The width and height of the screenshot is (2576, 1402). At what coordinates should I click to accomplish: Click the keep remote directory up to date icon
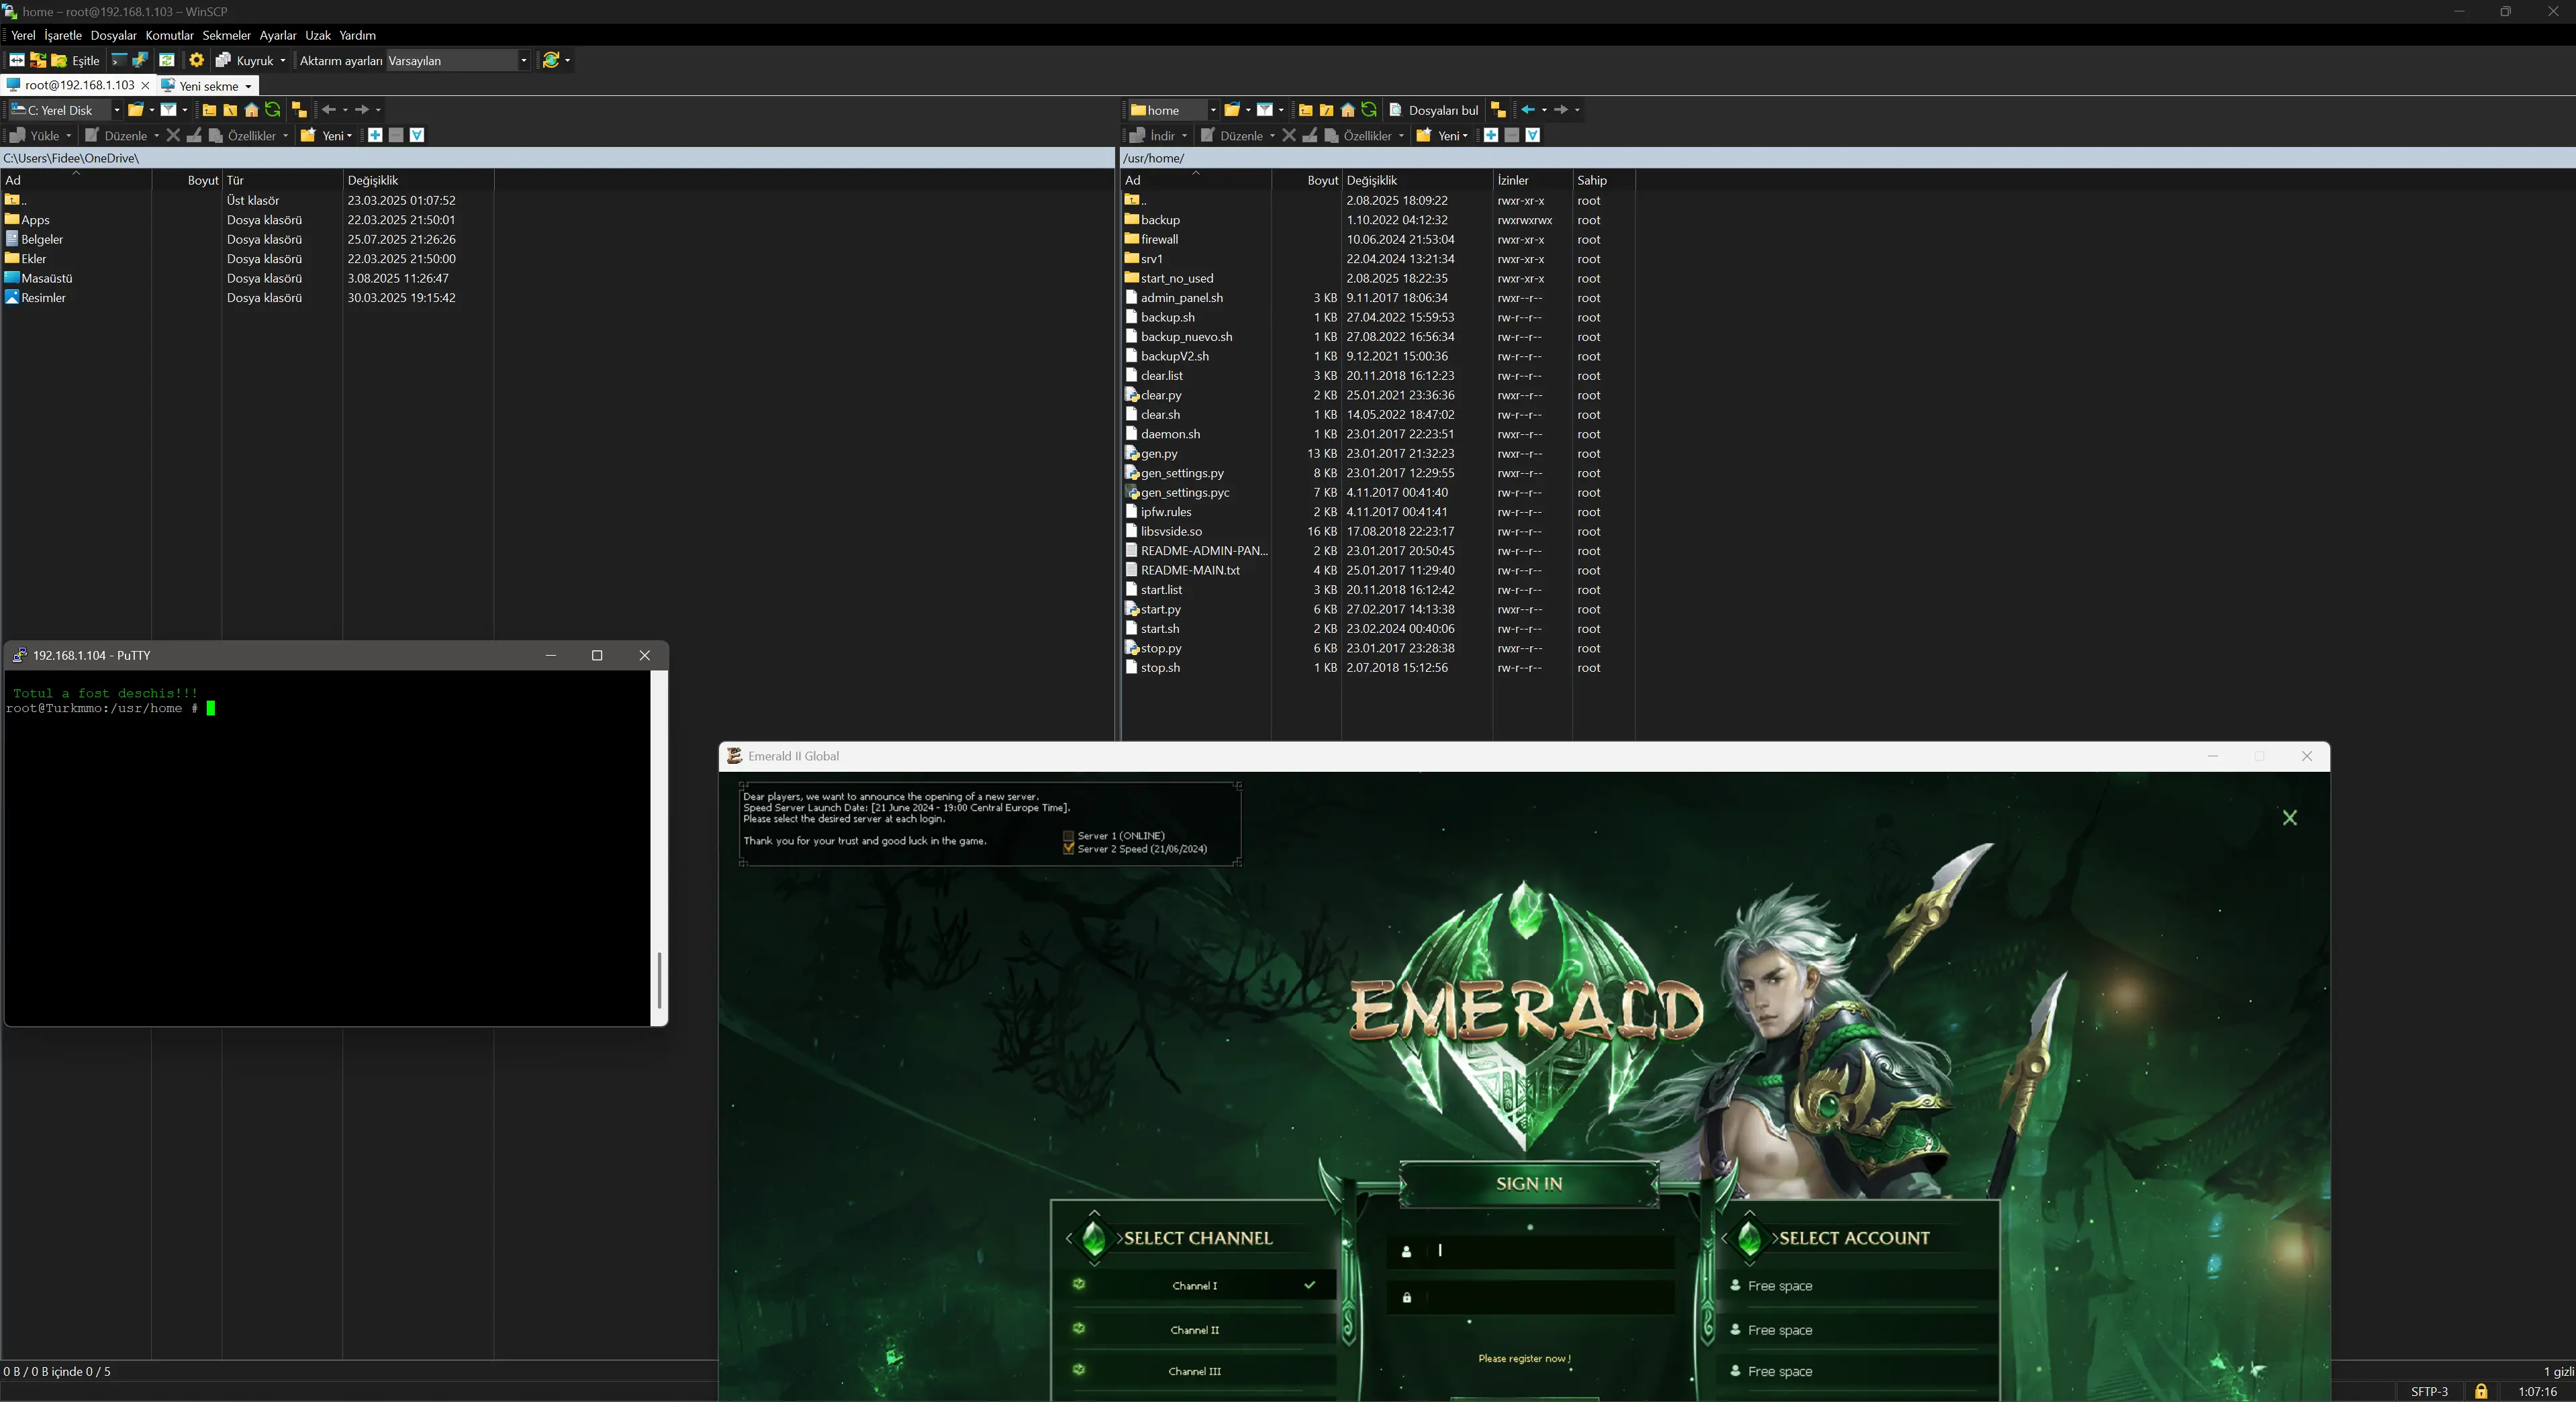(167, 60)
